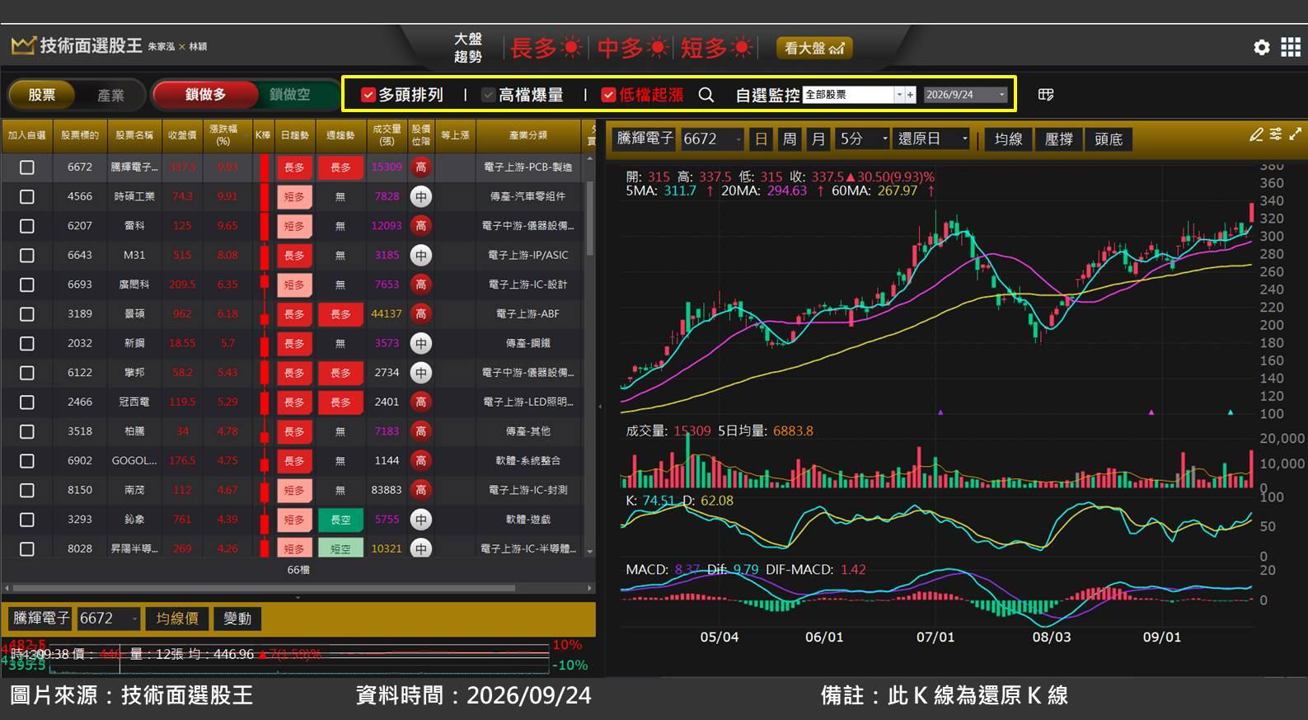Switch to the 產業 tab
The width and height of the screenshot is (1308, 720).
click(111, 95)
